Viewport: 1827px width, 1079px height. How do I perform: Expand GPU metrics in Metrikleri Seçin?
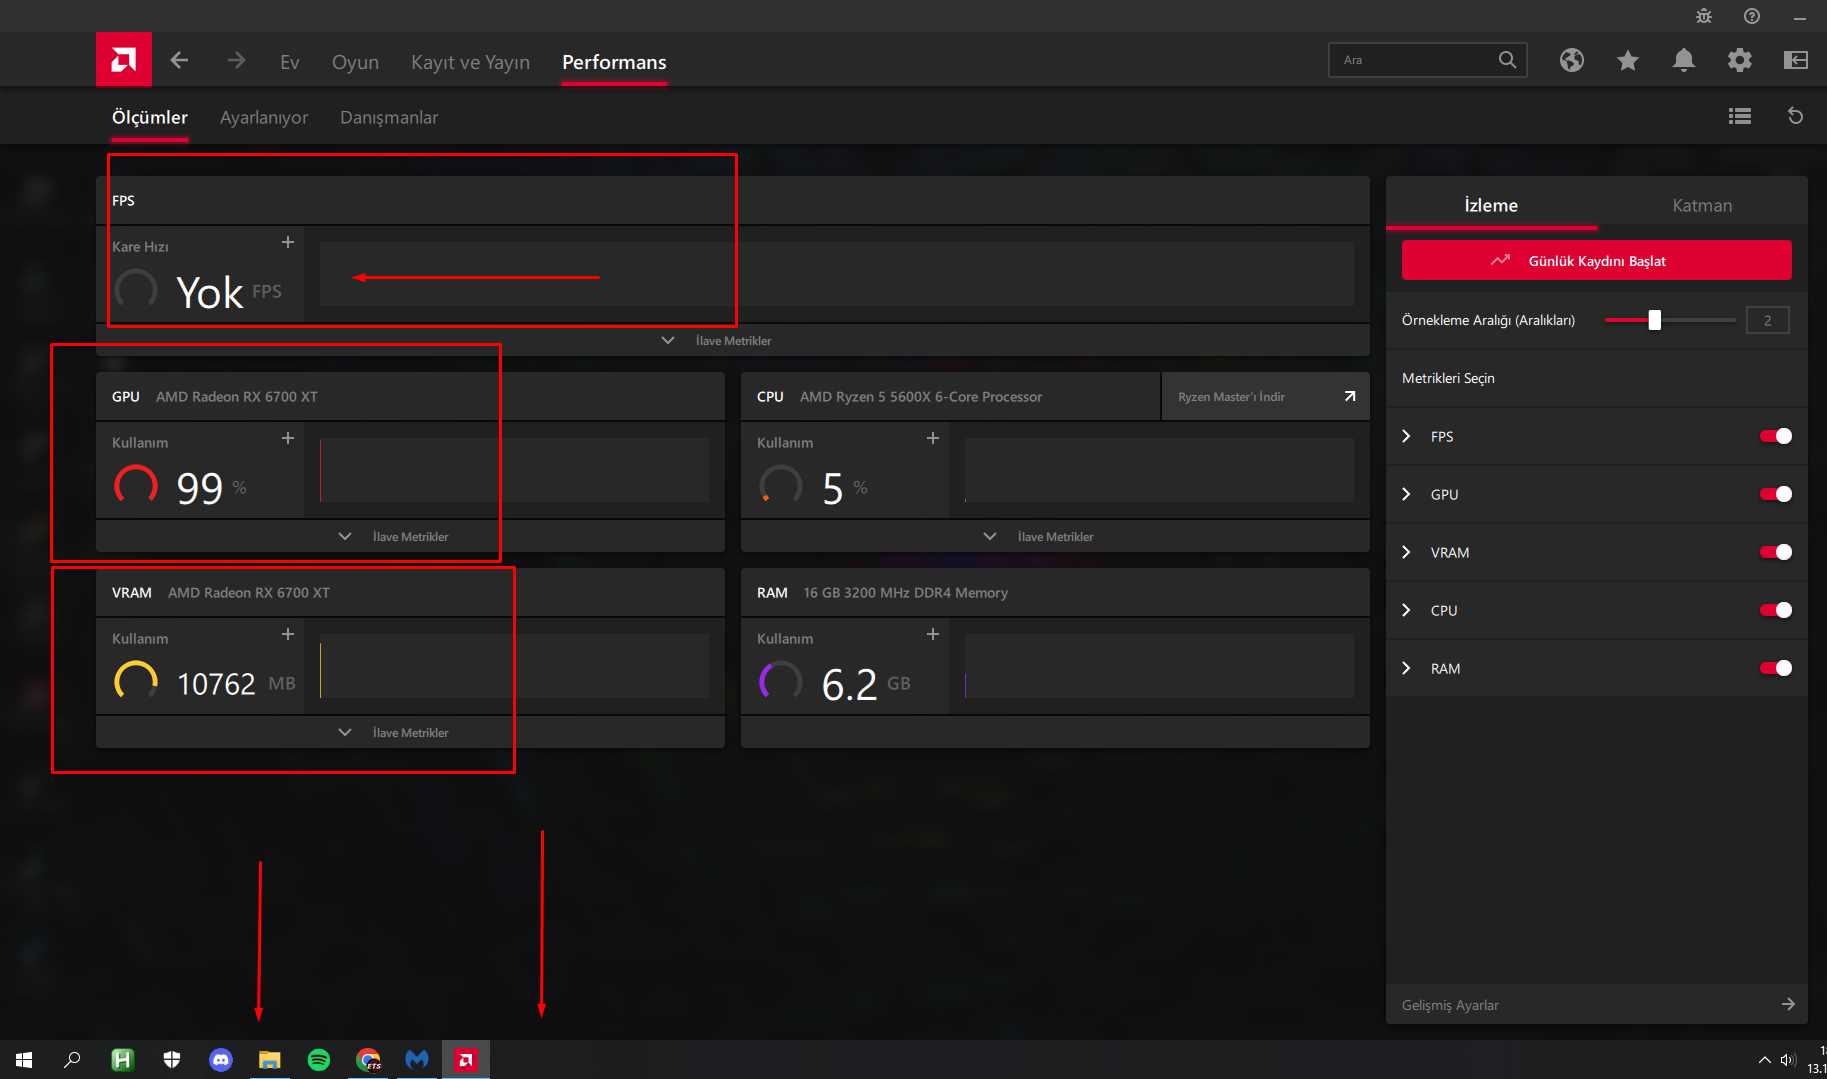pyautogui.click(x=1407, y=494)
